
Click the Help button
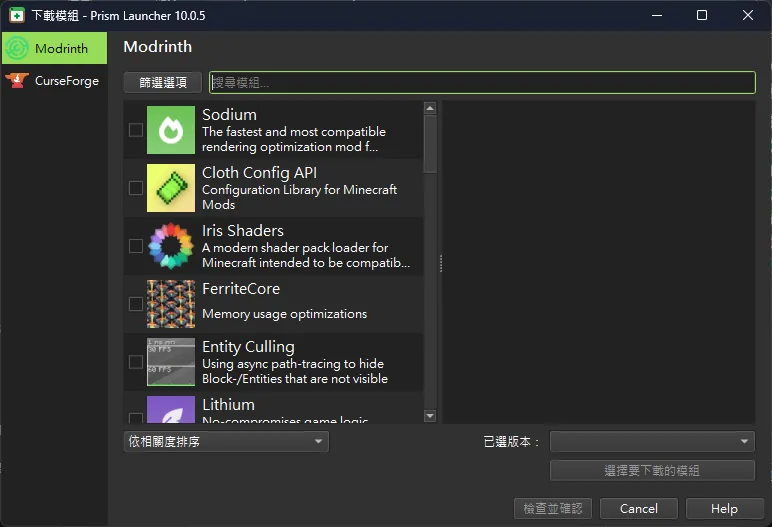click(x=724, y=508)
